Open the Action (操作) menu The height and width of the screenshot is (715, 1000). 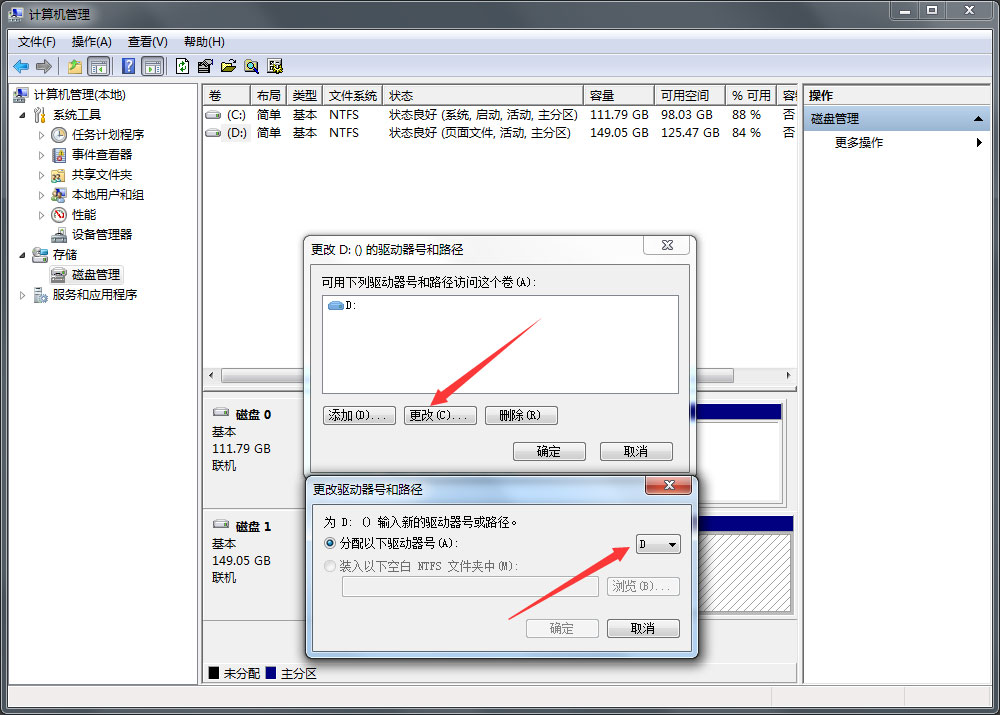pyautogui.click(x=91, y=42)
